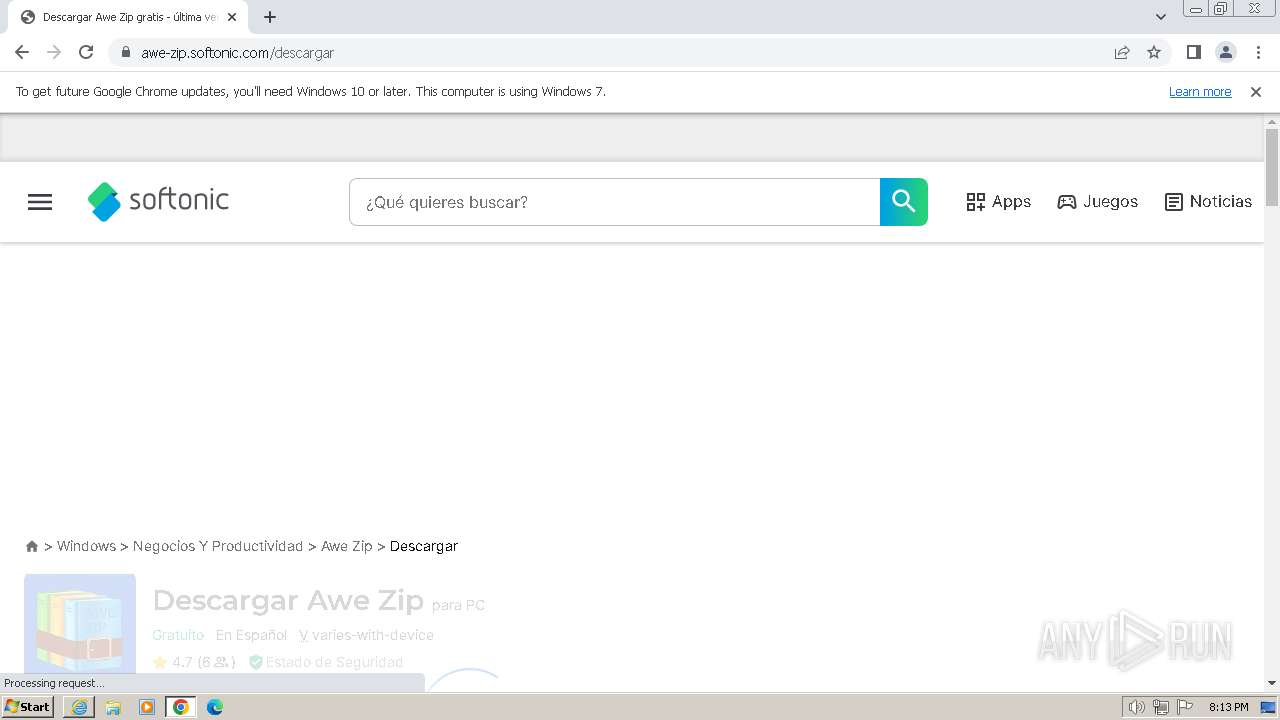Click the Show desktop button
Screen dimensions: 1280x720
coord(1269,707)
